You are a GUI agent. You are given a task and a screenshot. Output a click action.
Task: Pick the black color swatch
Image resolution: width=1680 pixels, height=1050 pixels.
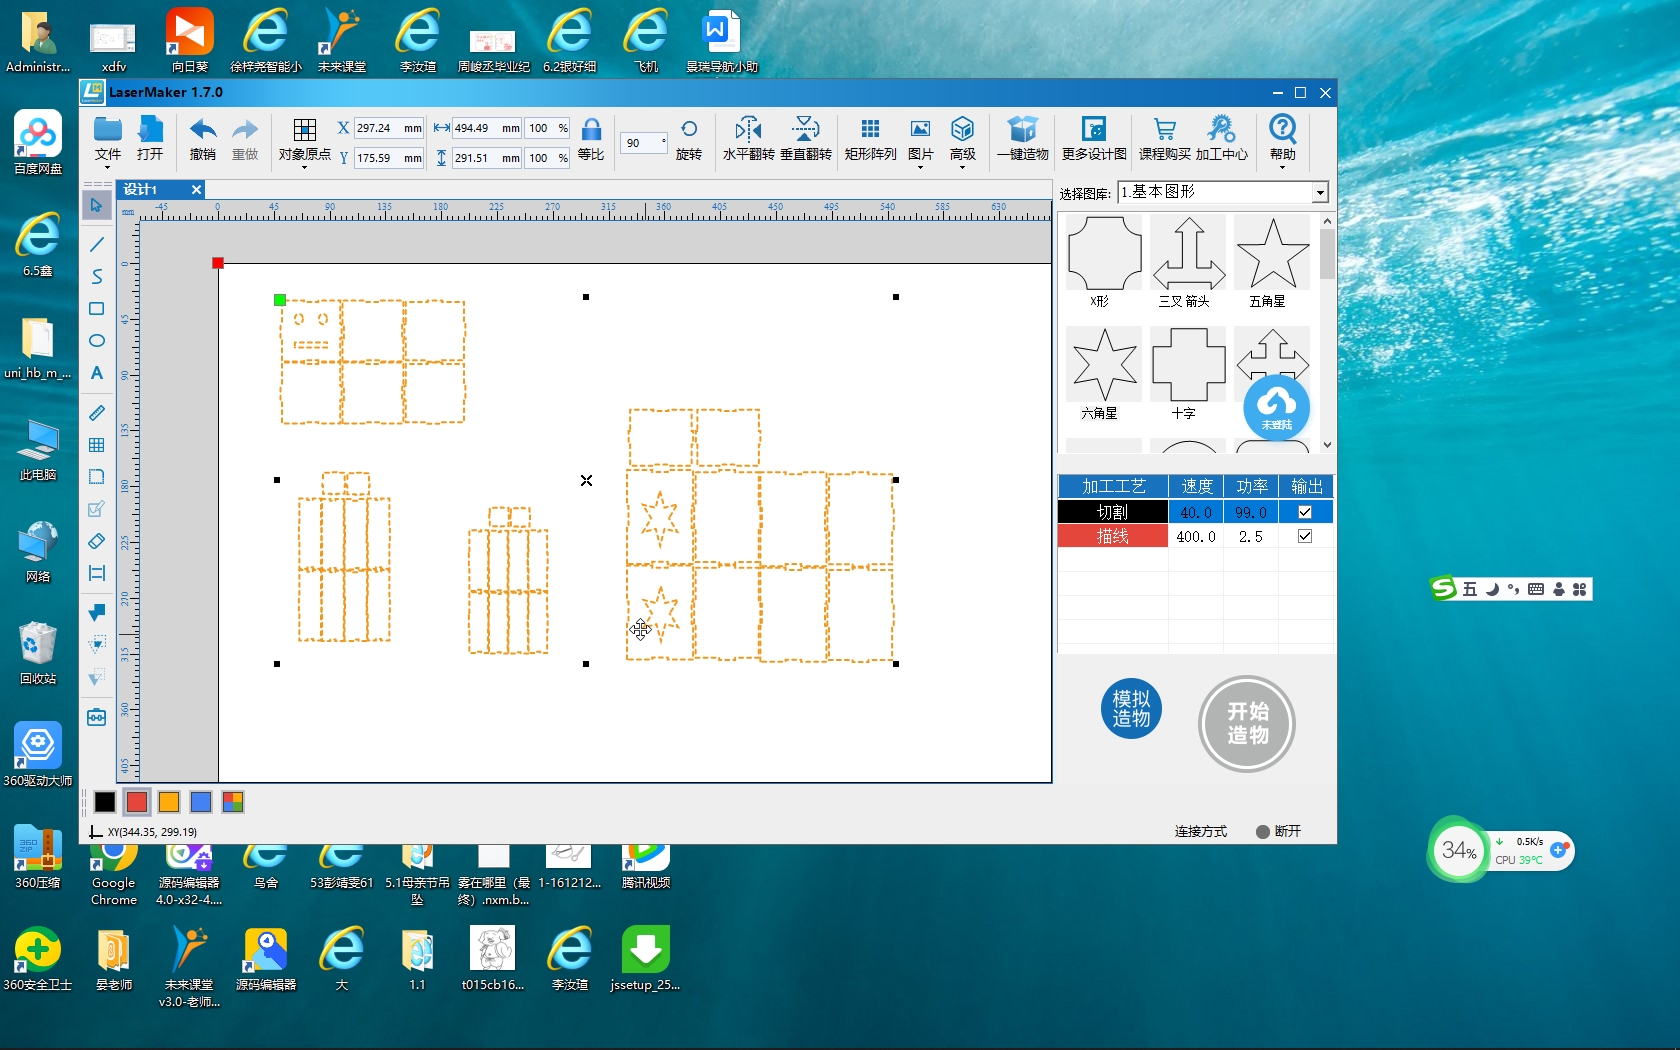pos(105,802)
